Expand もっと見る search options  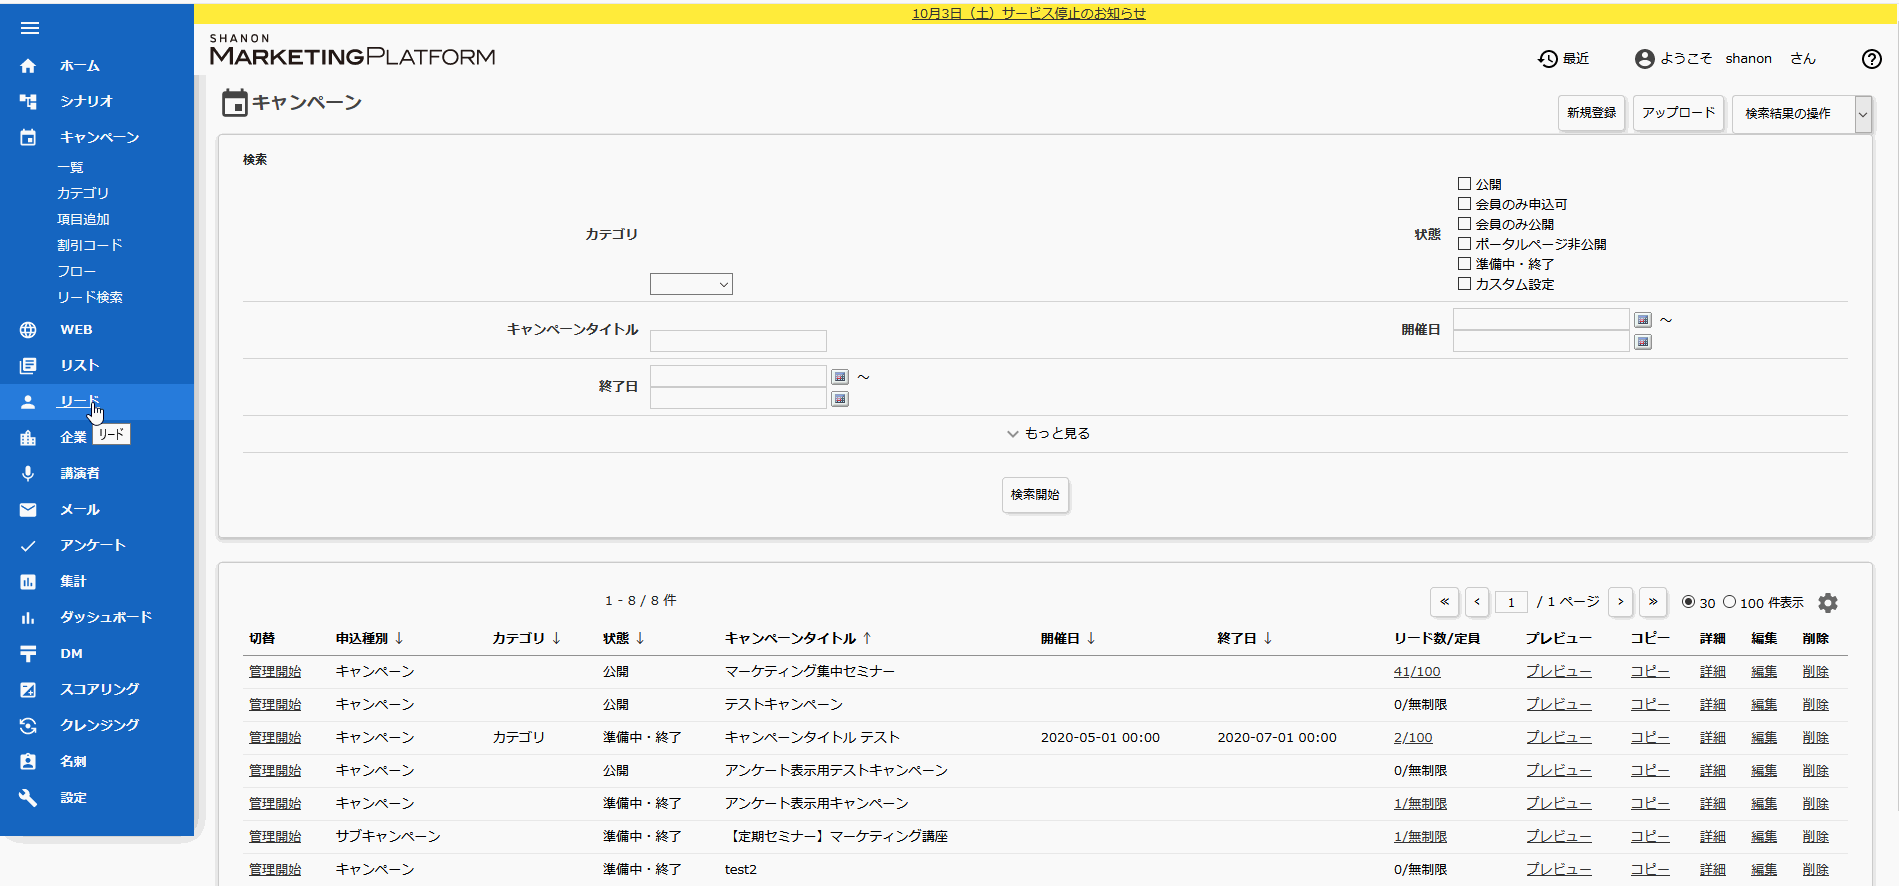pos(1048,434)
